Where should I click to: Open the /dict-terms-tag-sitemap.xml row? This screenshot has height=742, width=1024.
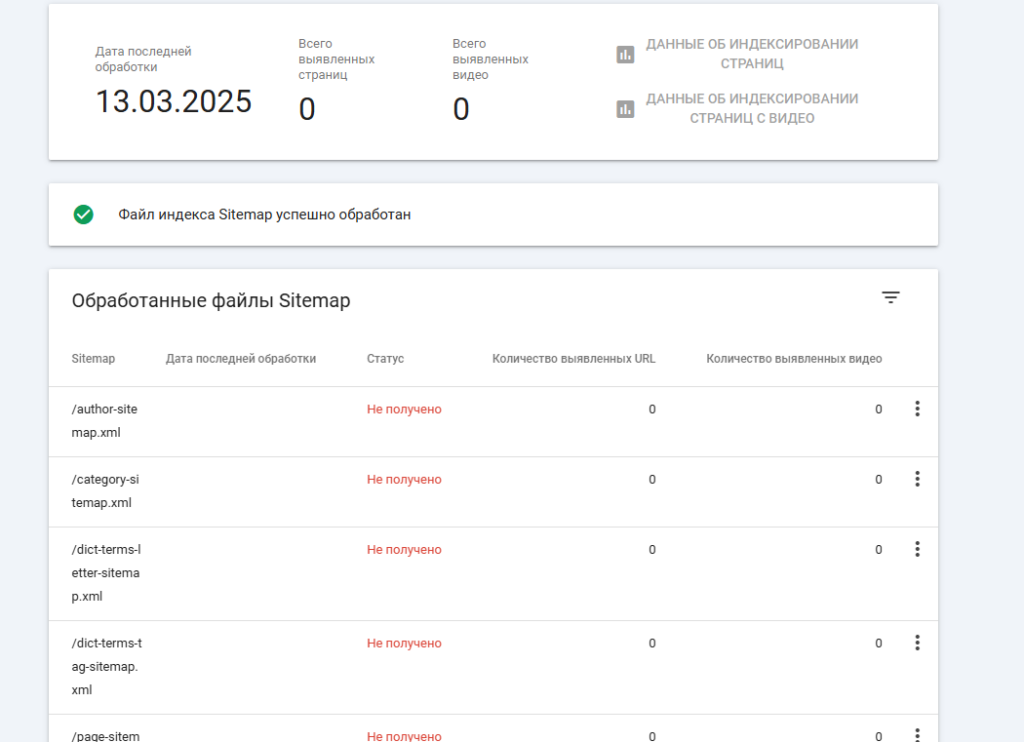(x=106, y=666)
